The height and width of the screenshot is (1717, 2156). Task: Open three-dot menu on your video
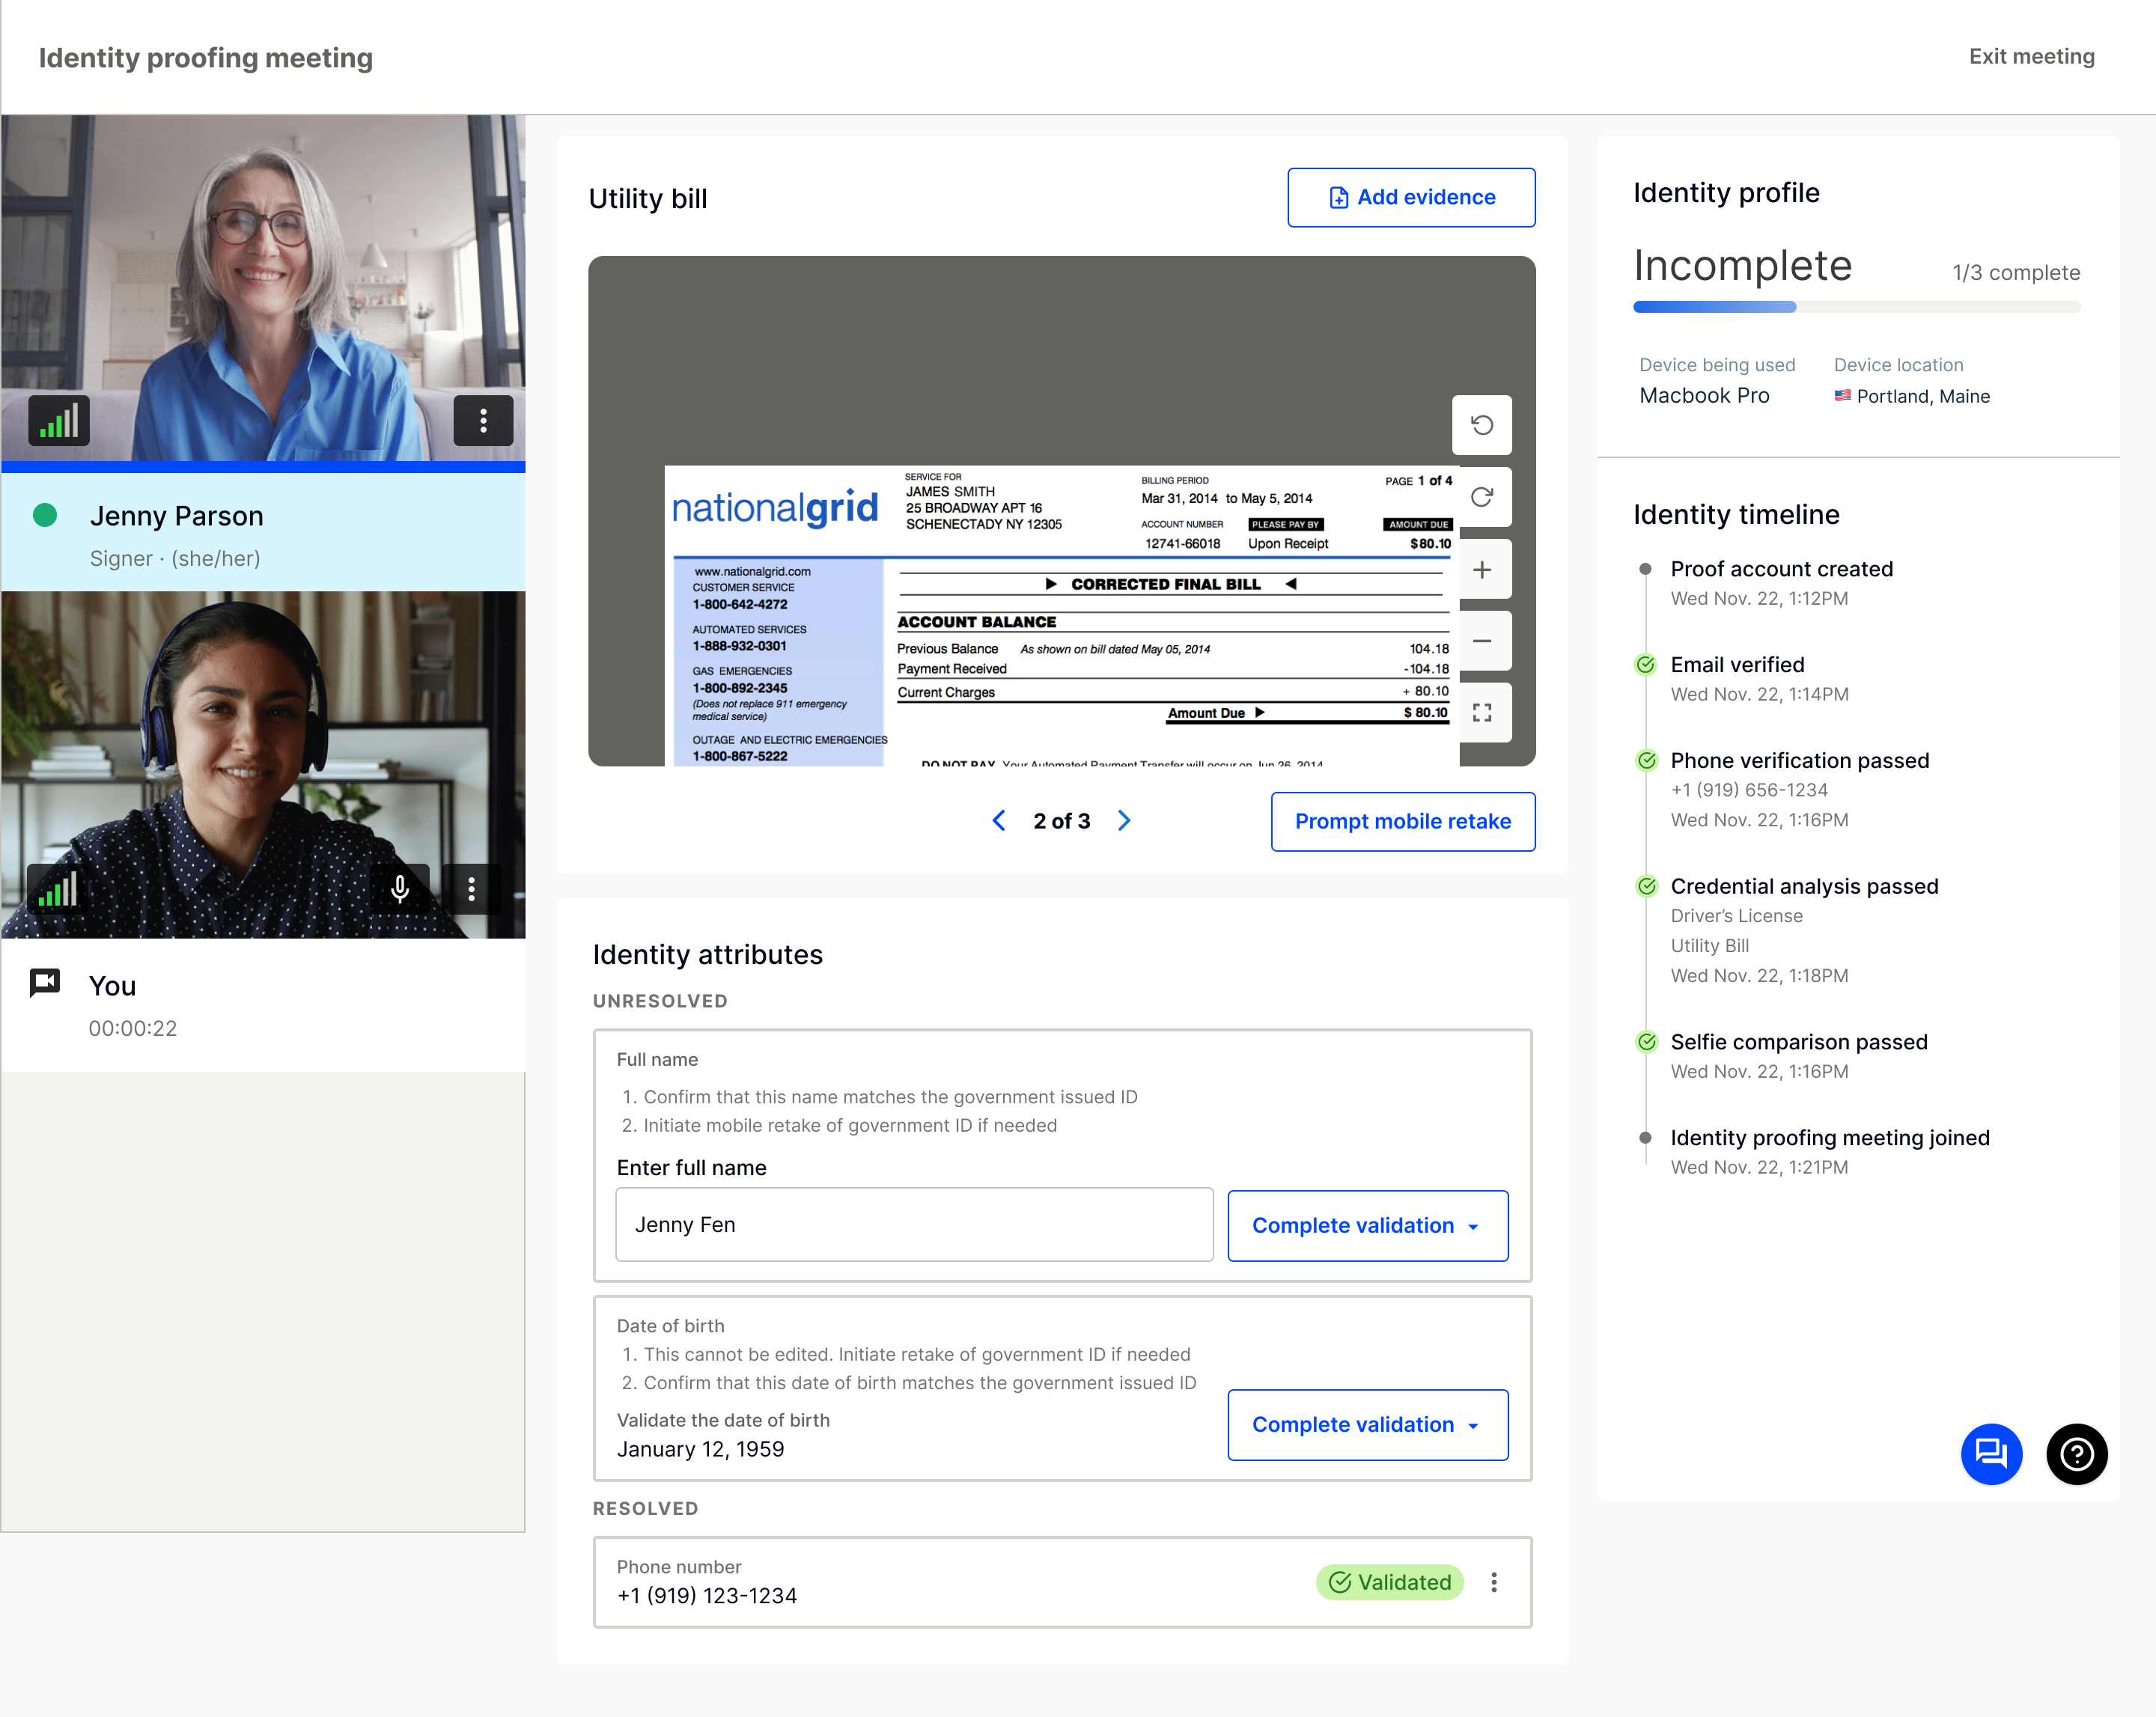click(471, 889)
